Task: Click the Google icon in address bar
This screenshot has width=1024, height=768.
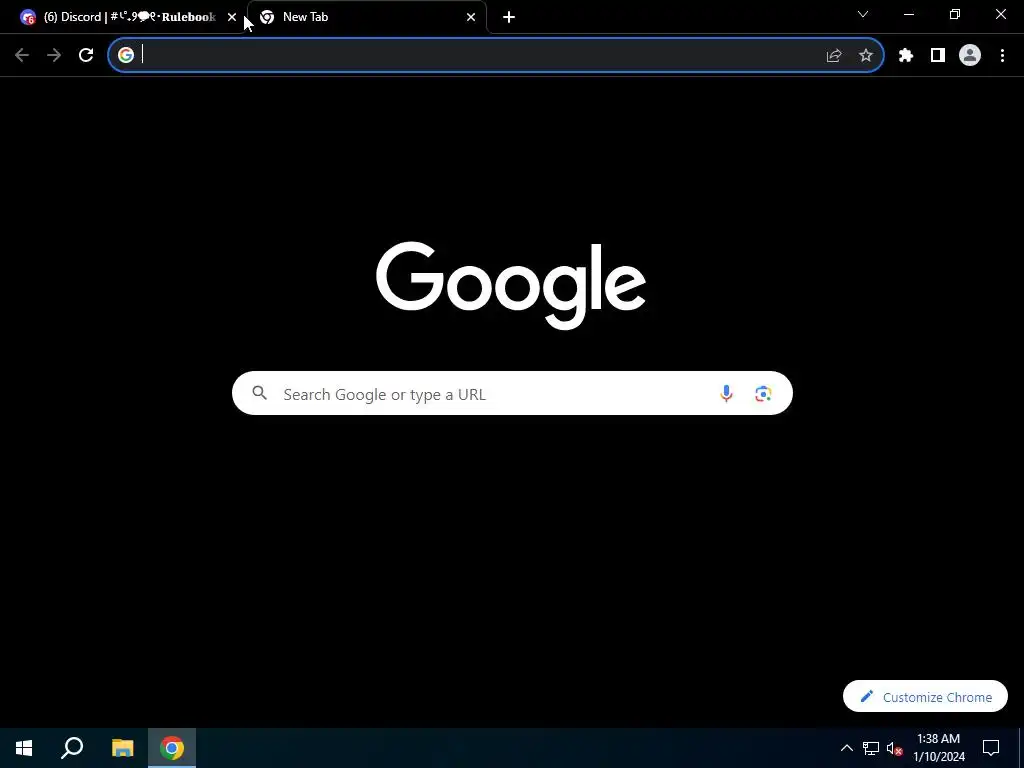Action: tap(126, 56)
